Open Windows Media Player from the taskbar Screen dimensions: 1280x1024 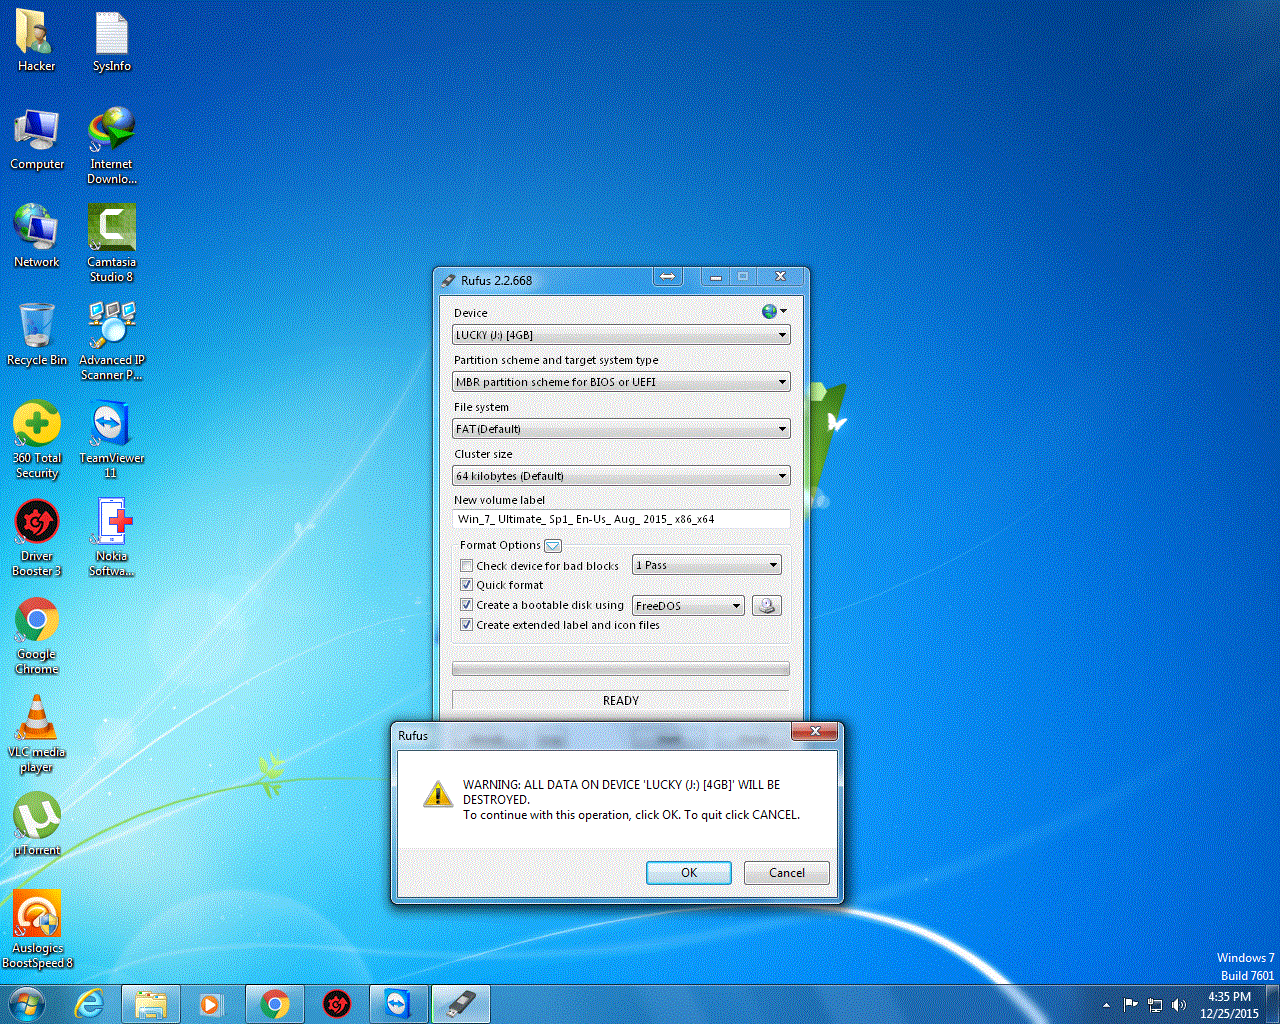(211, 1004)
